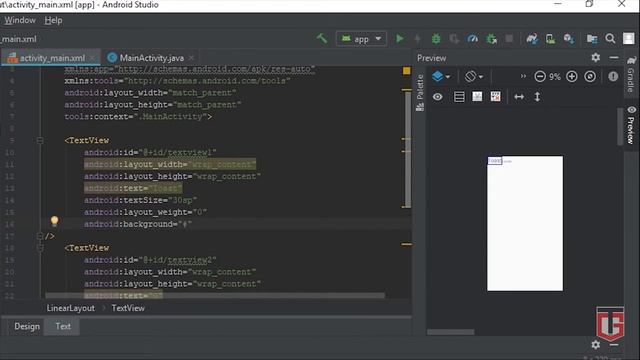Switch to the Design editor tab
This screenshot has height=360, width=640.
27,326
